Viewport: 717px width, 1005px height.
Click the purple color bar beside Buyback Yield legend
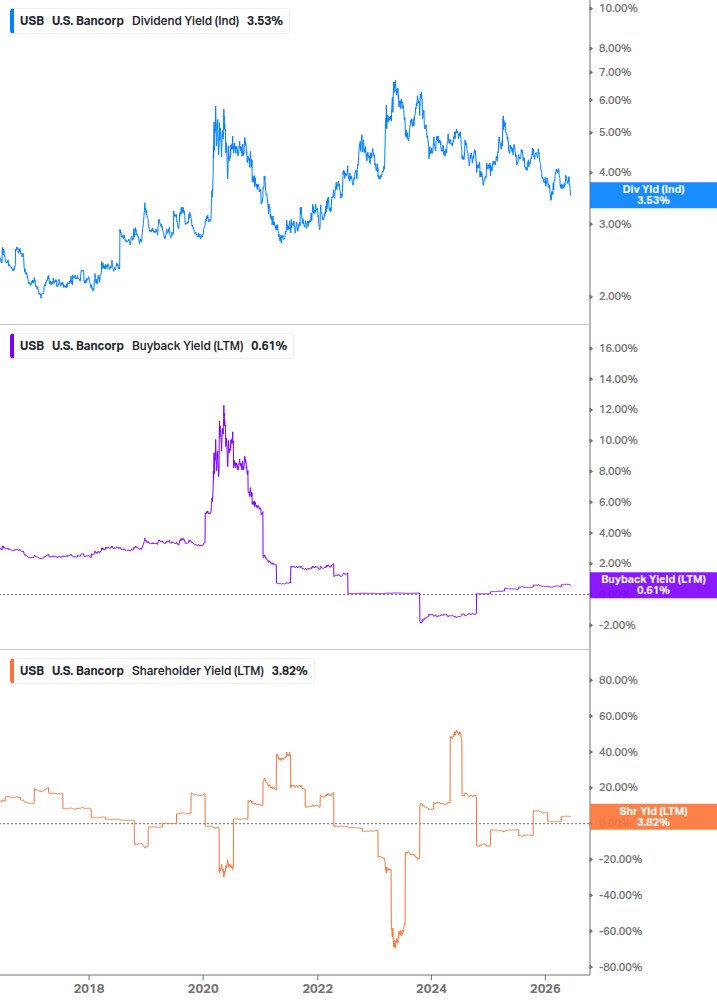pos(12,345)
